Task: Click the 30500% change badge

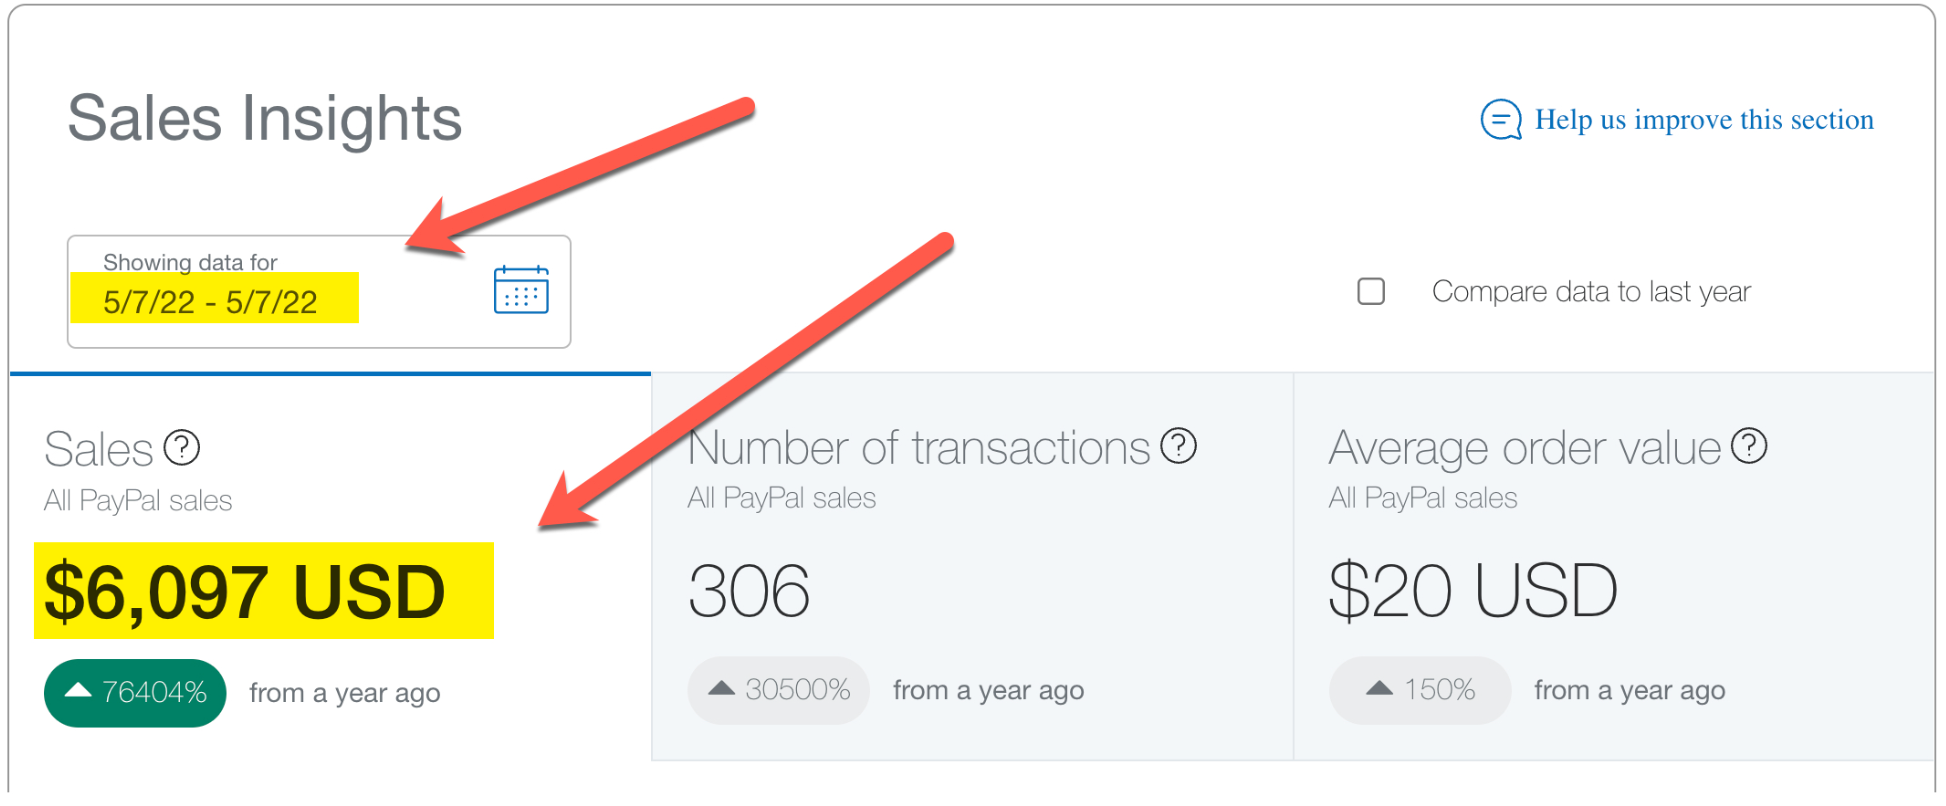Action: click(778, 690)
